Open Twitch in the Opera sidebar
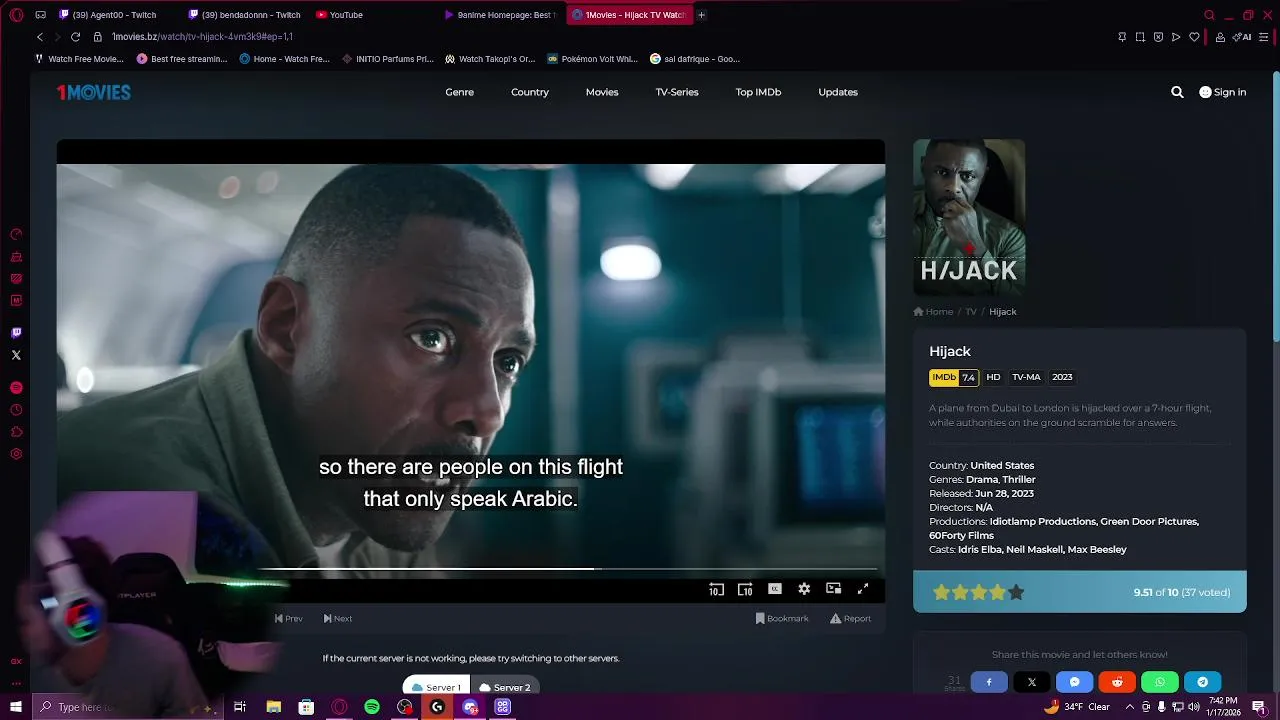The width and height of the screenshot is (1280, 720). click(x=16, y=333)
